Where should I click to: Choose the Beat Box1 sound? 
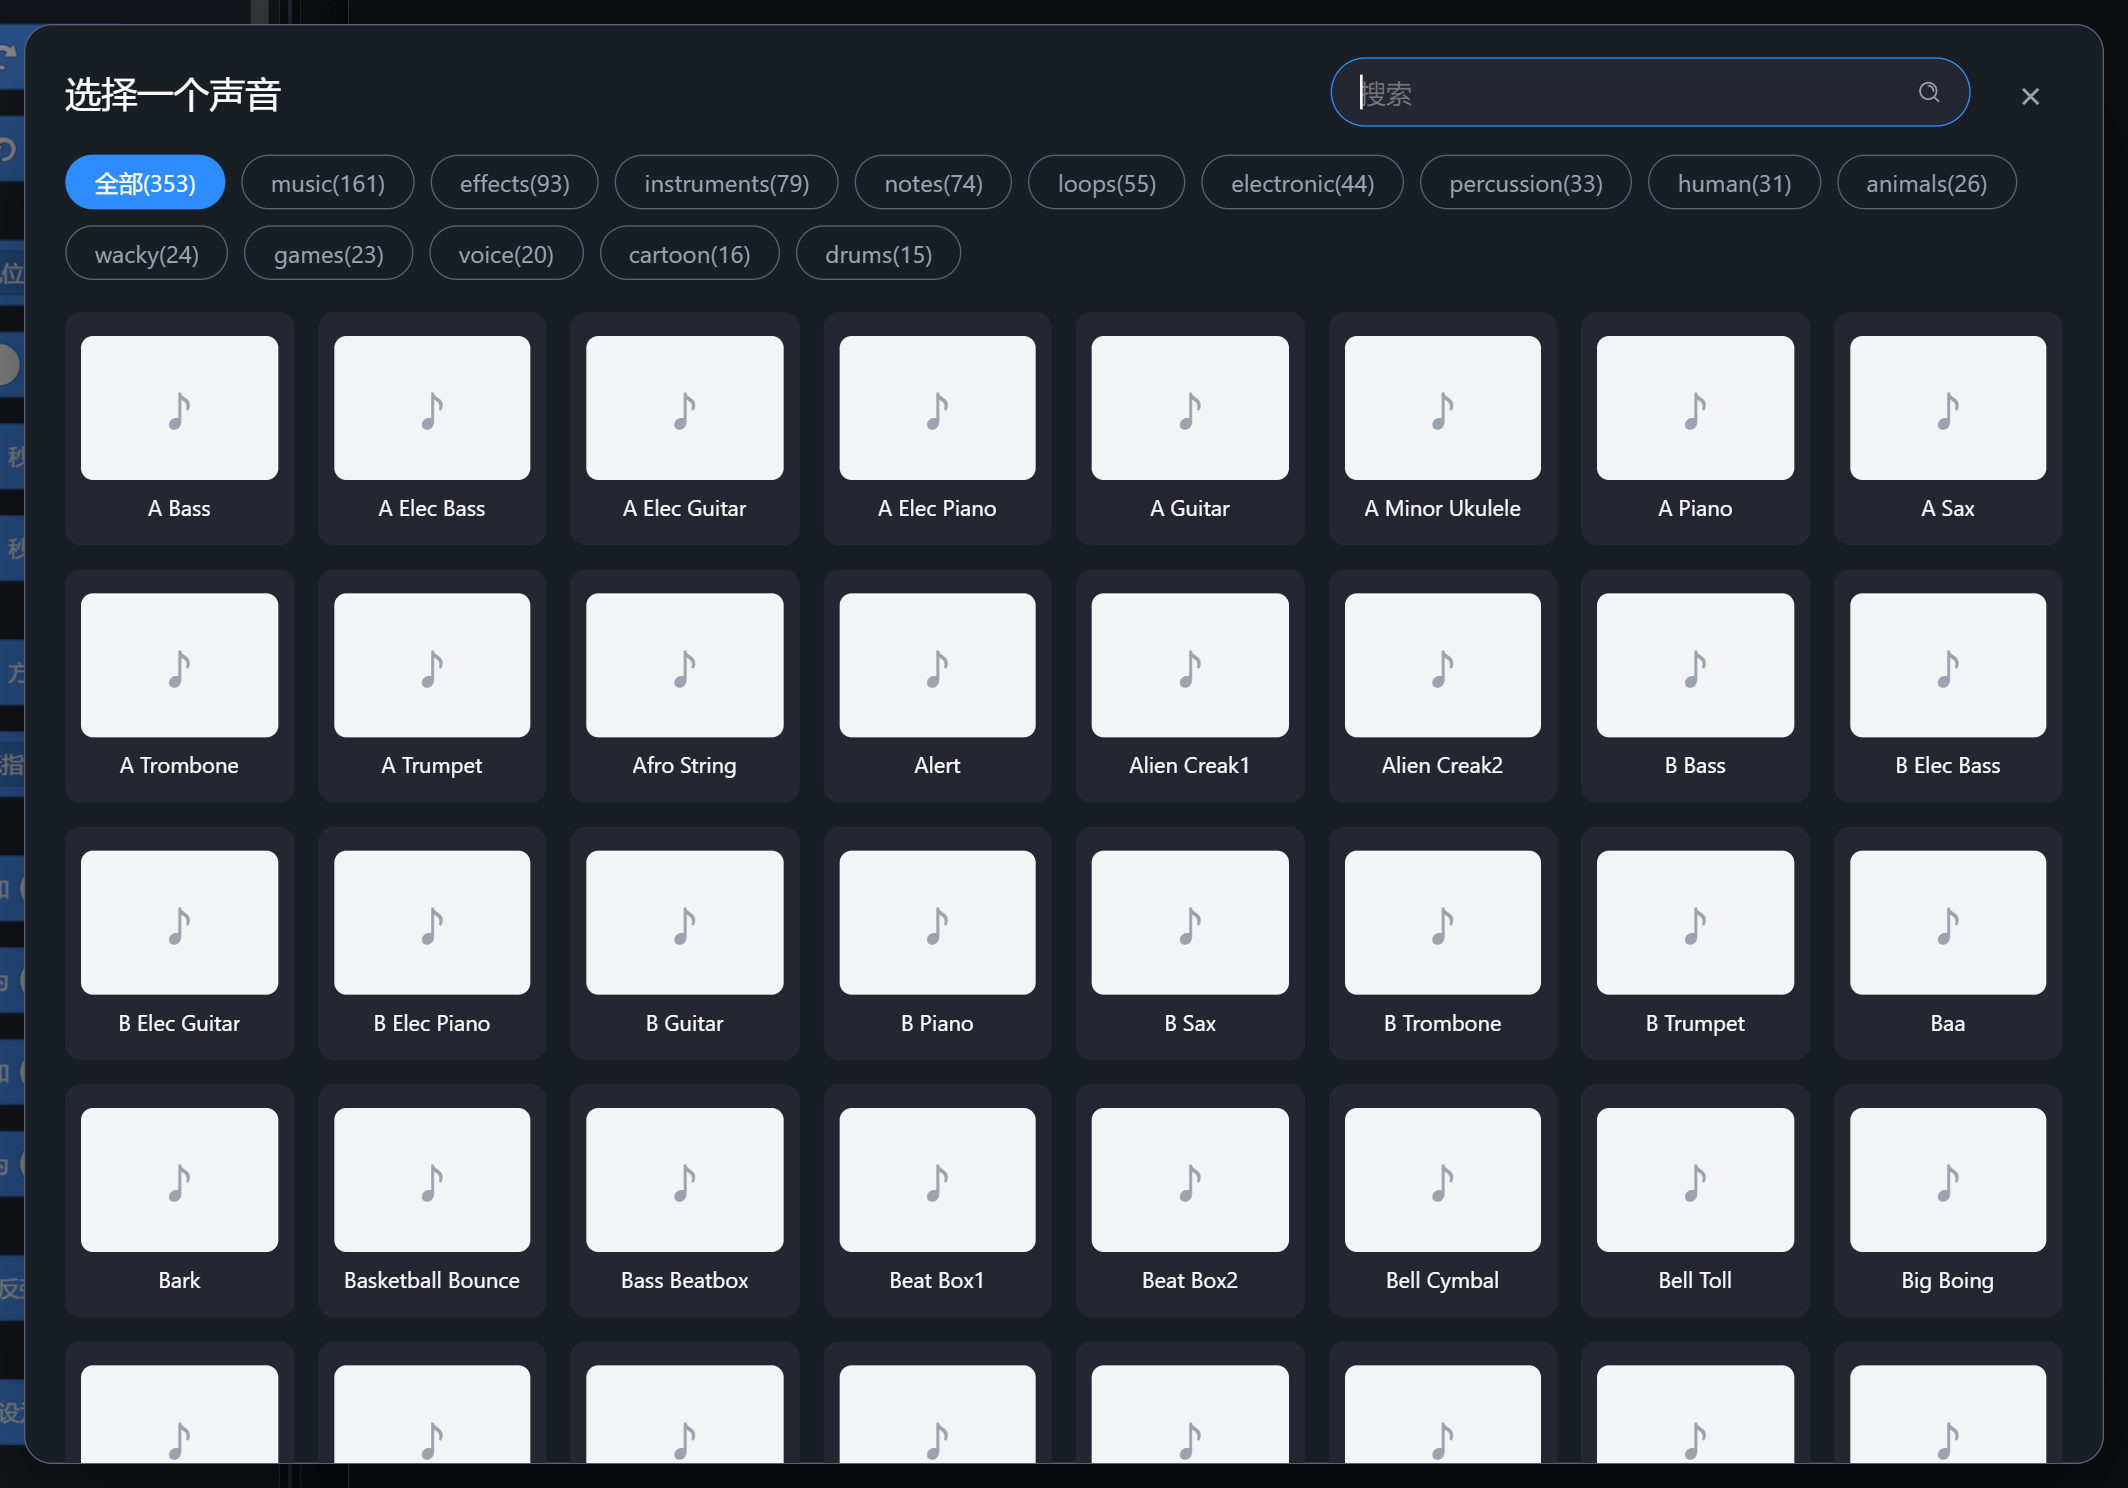(x=938, y=1201)
